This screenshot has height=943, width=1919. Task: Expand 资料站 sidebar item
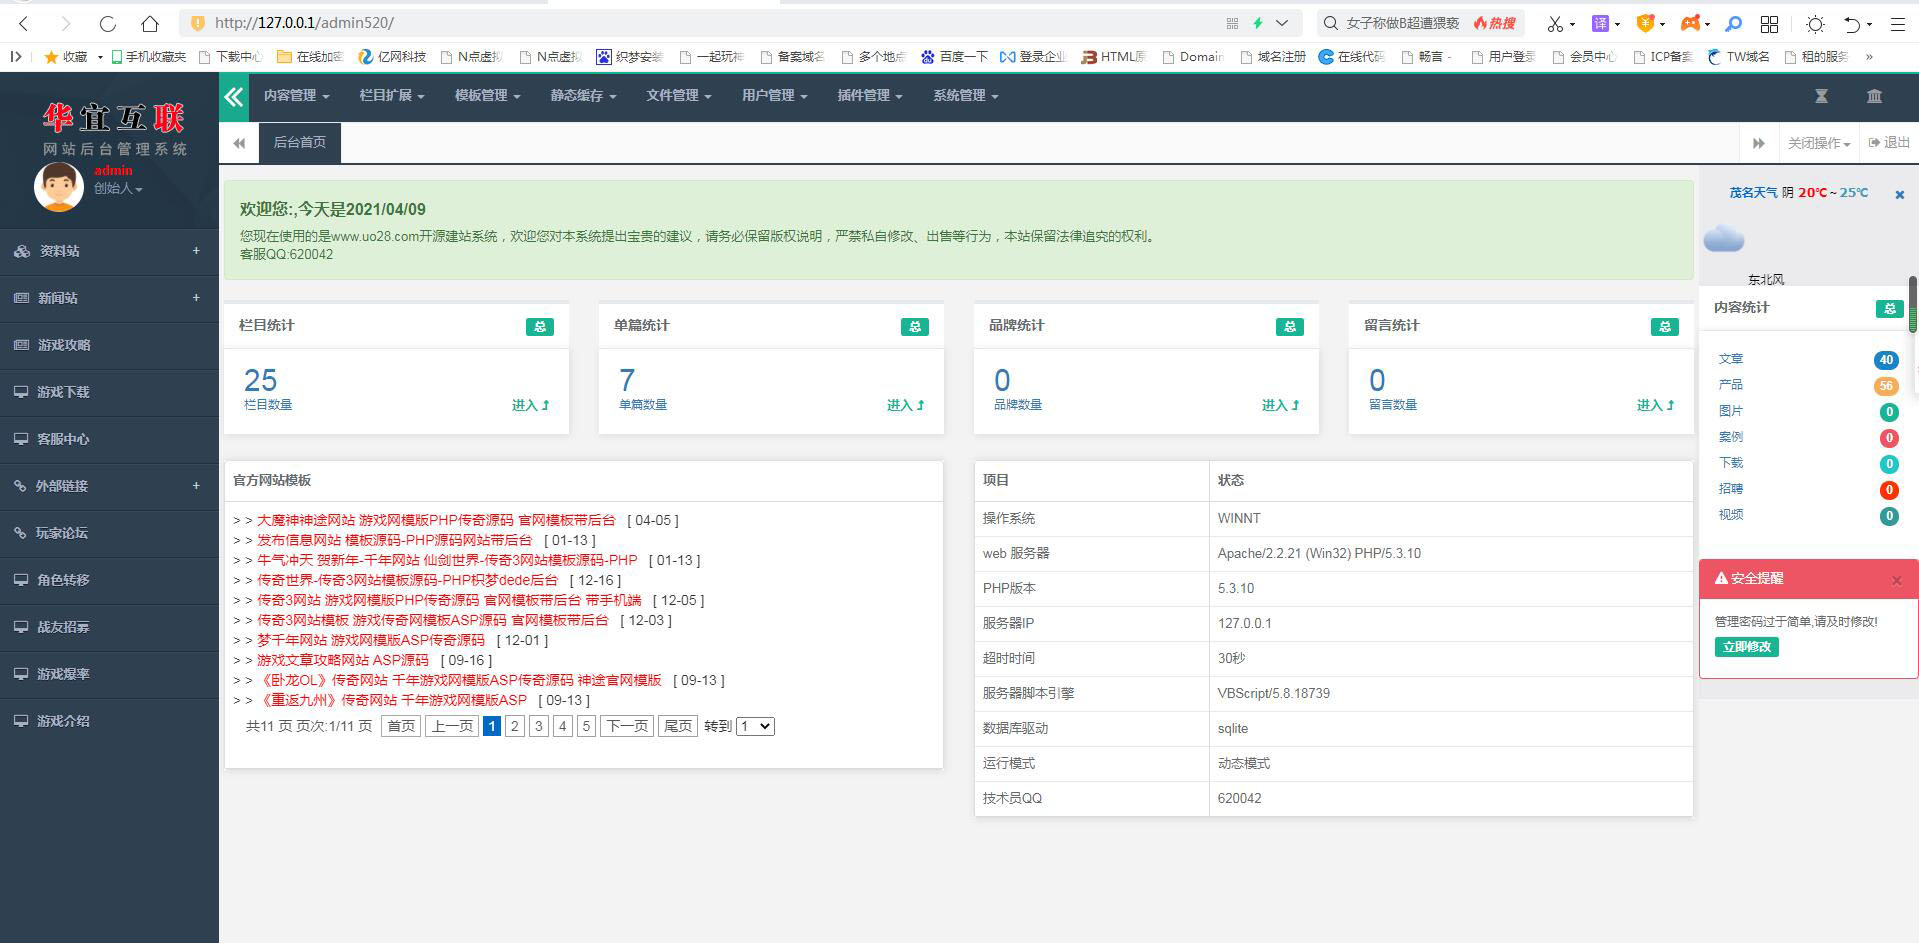click(x=109, y=251)
